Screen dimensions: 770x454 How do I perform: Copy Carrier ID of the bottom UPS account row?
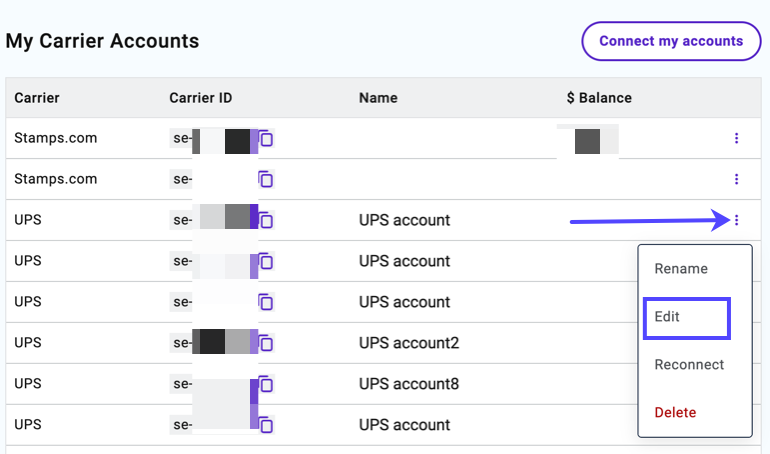266,425
